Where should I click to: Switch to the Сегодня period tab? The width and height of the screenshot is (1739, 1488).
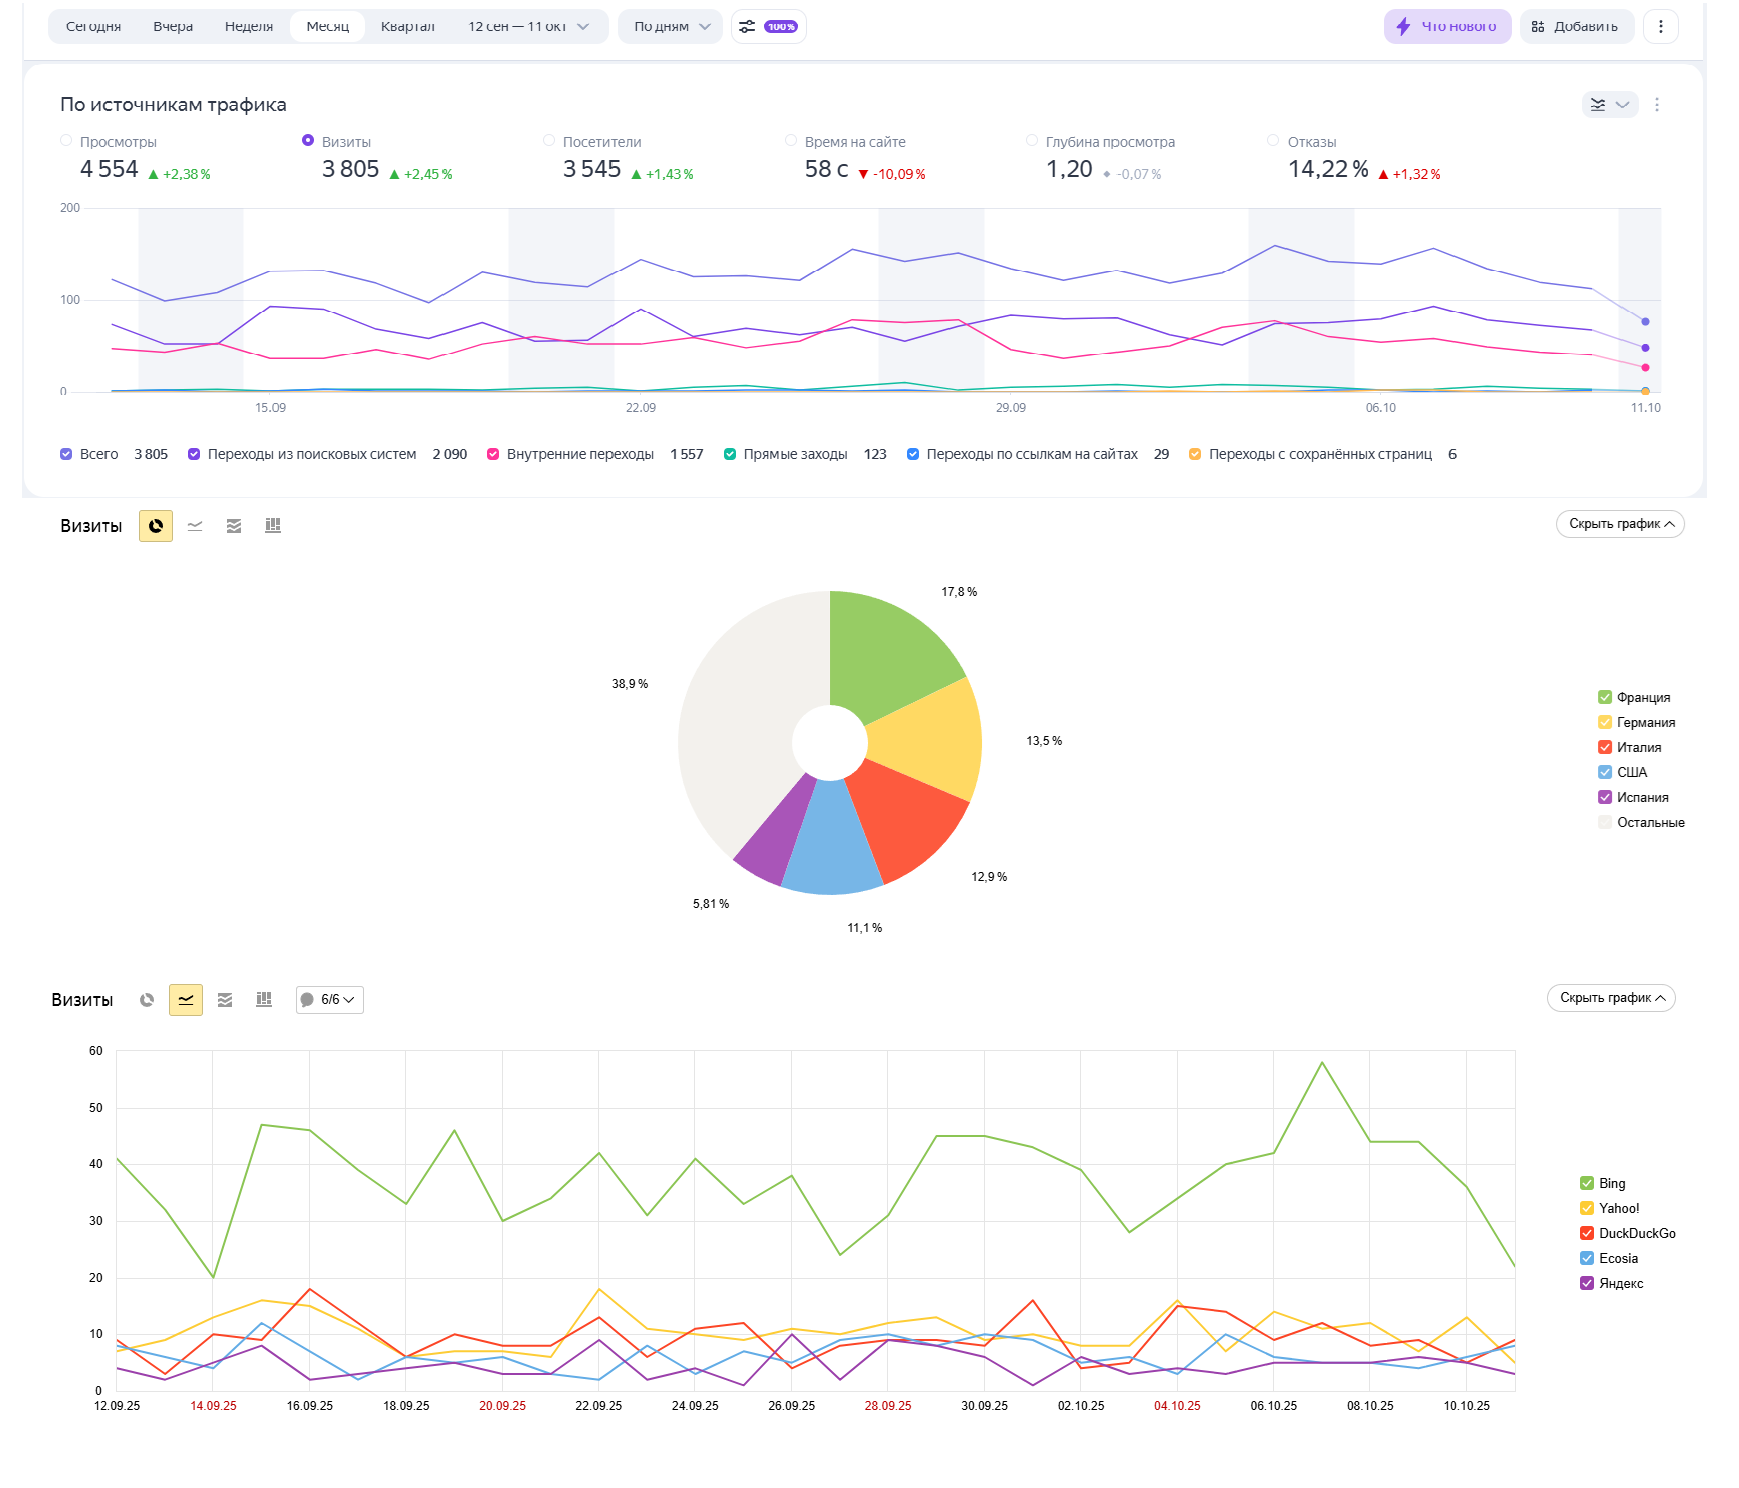pyautogui.click(x=93, y=27)
